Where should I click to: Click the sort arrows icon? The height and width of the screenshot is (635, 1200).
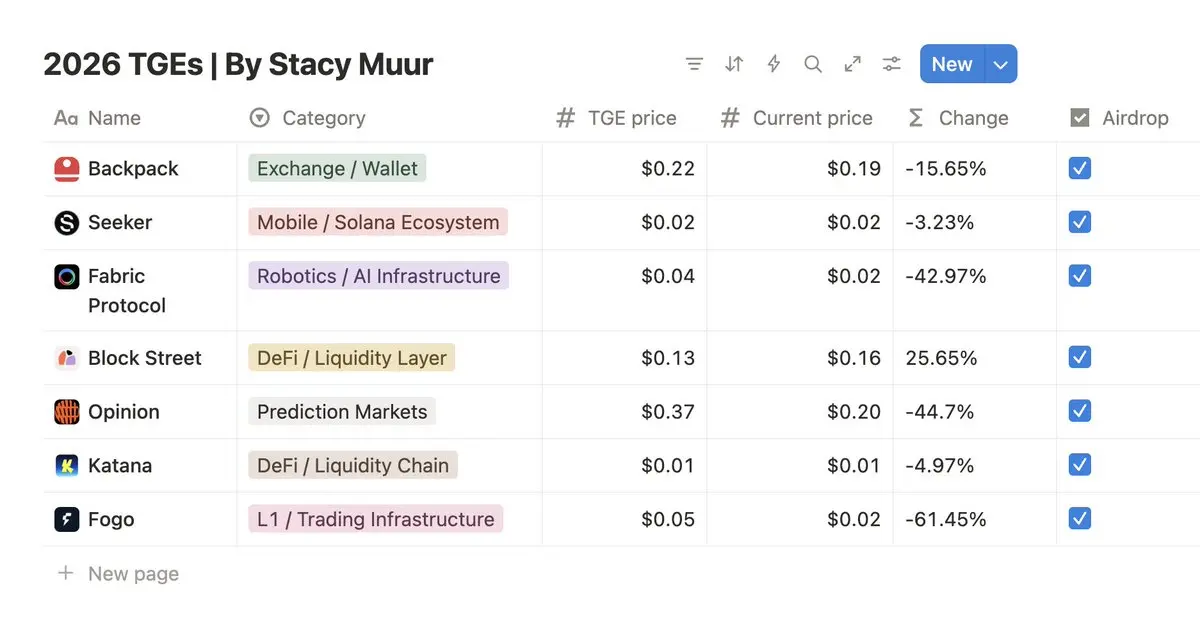click(x=734, y=64)
